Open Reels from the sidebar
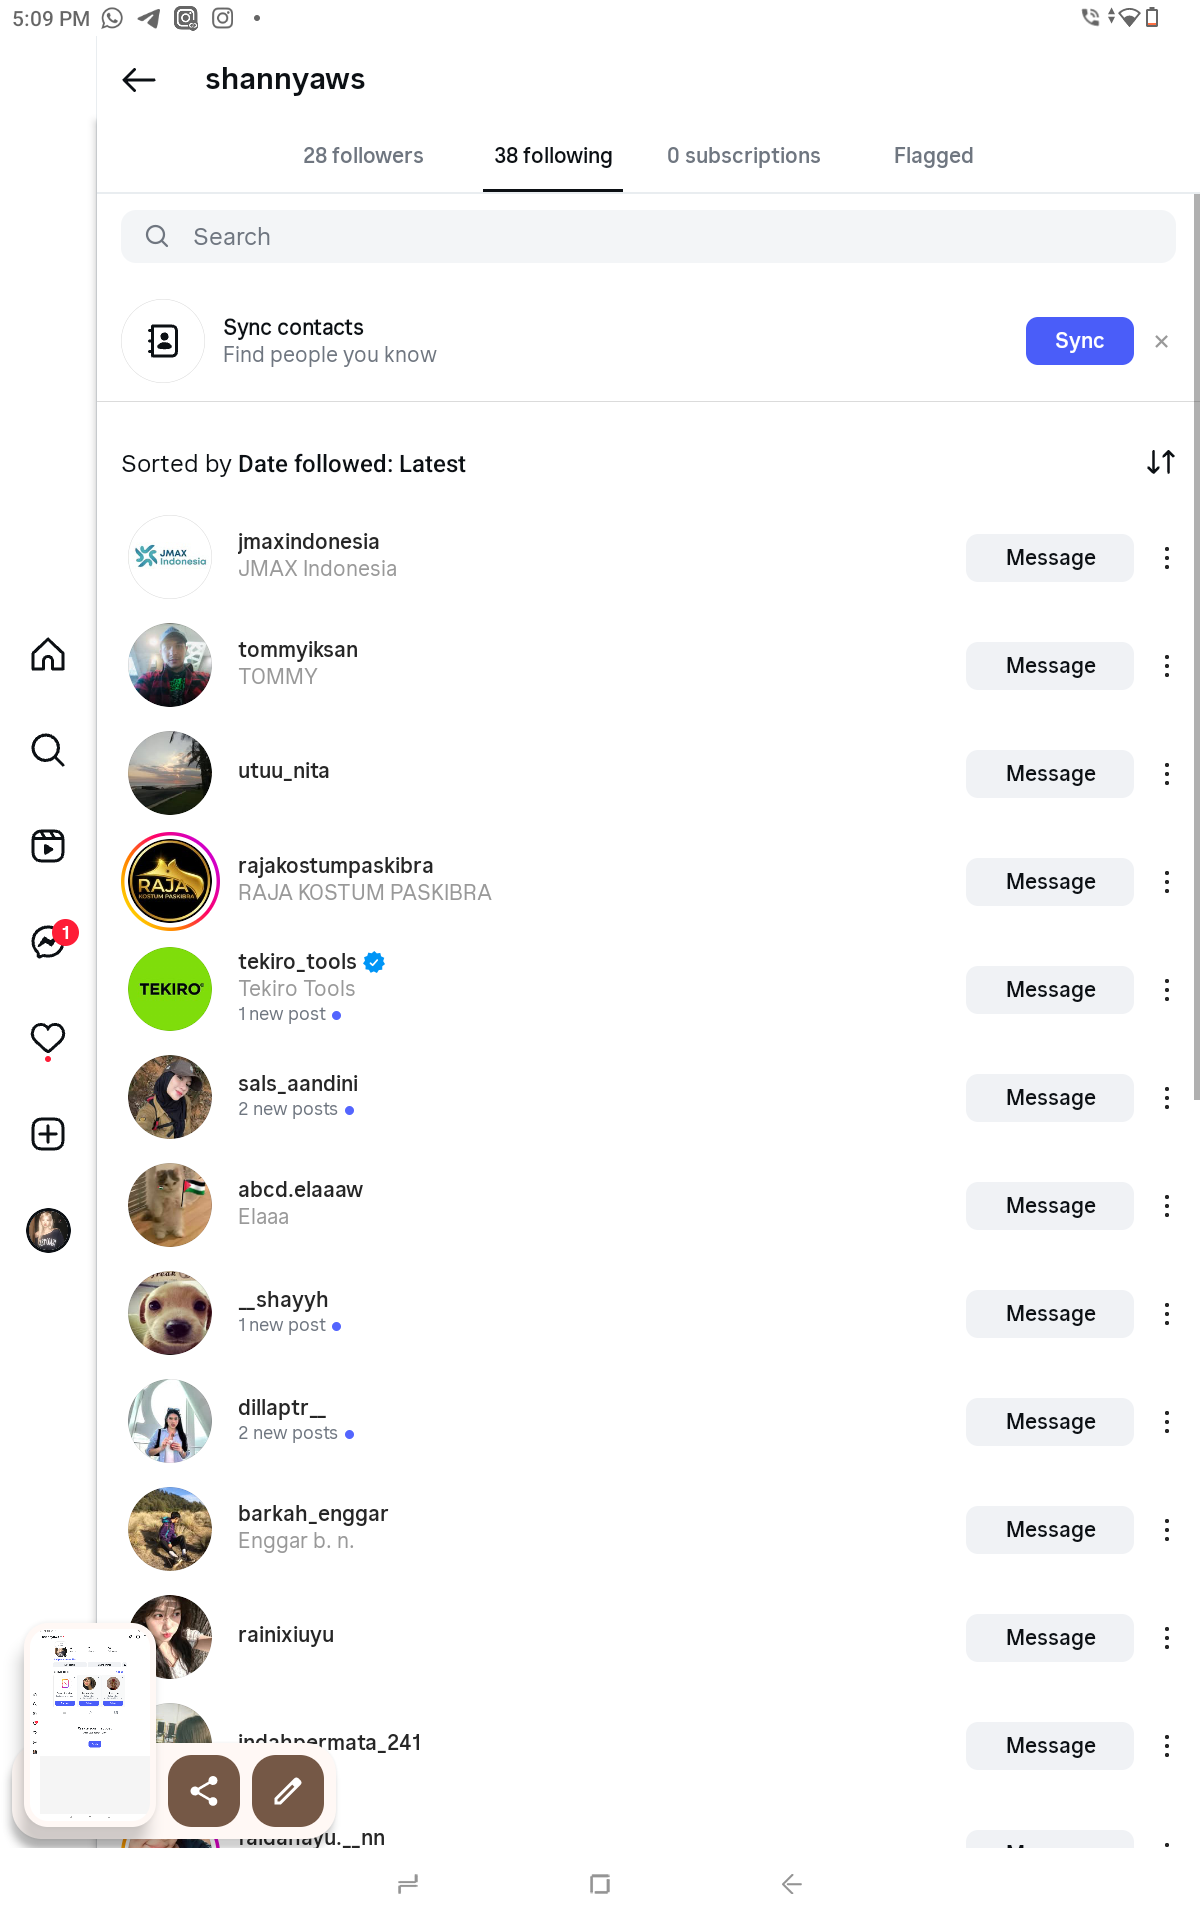This screenshot has width=1200, height=1920. coord(48,846)
